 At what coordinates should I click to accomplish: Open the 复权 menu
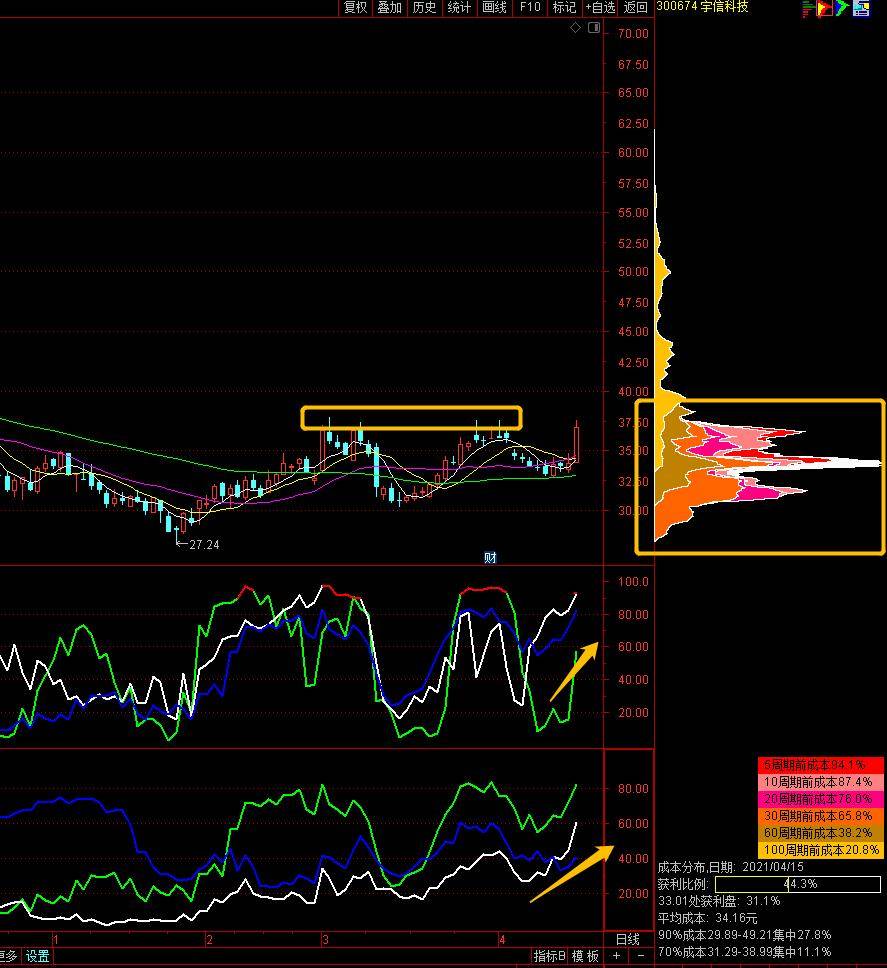coord(356,7)
